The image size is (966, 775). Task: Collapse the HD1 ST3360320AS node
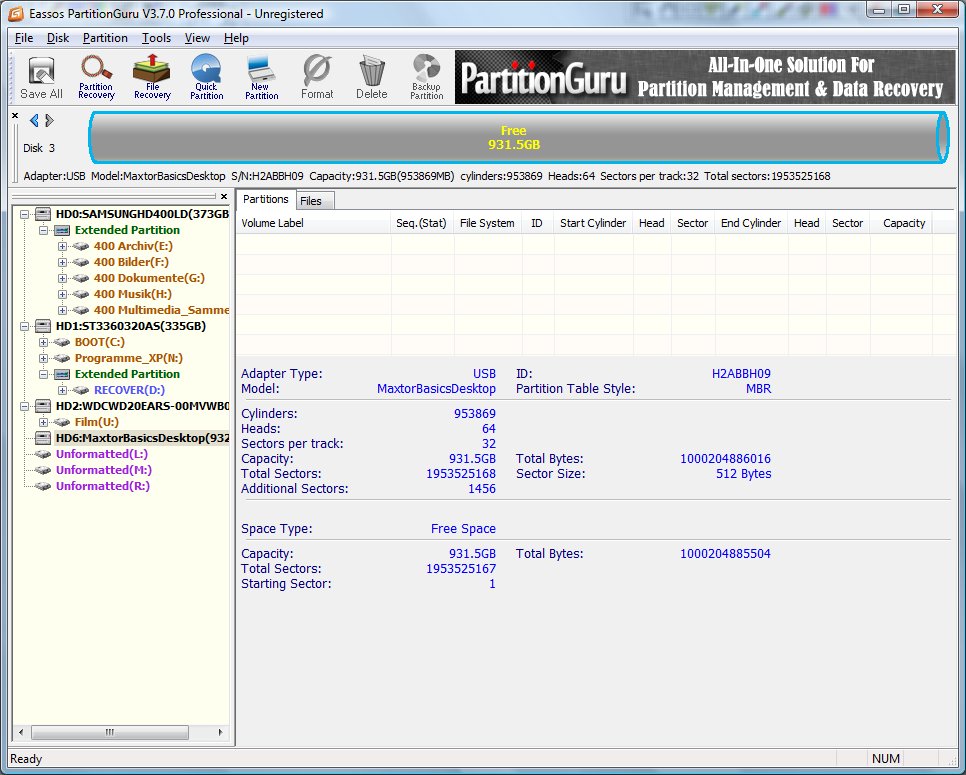(x=25, y=327)
